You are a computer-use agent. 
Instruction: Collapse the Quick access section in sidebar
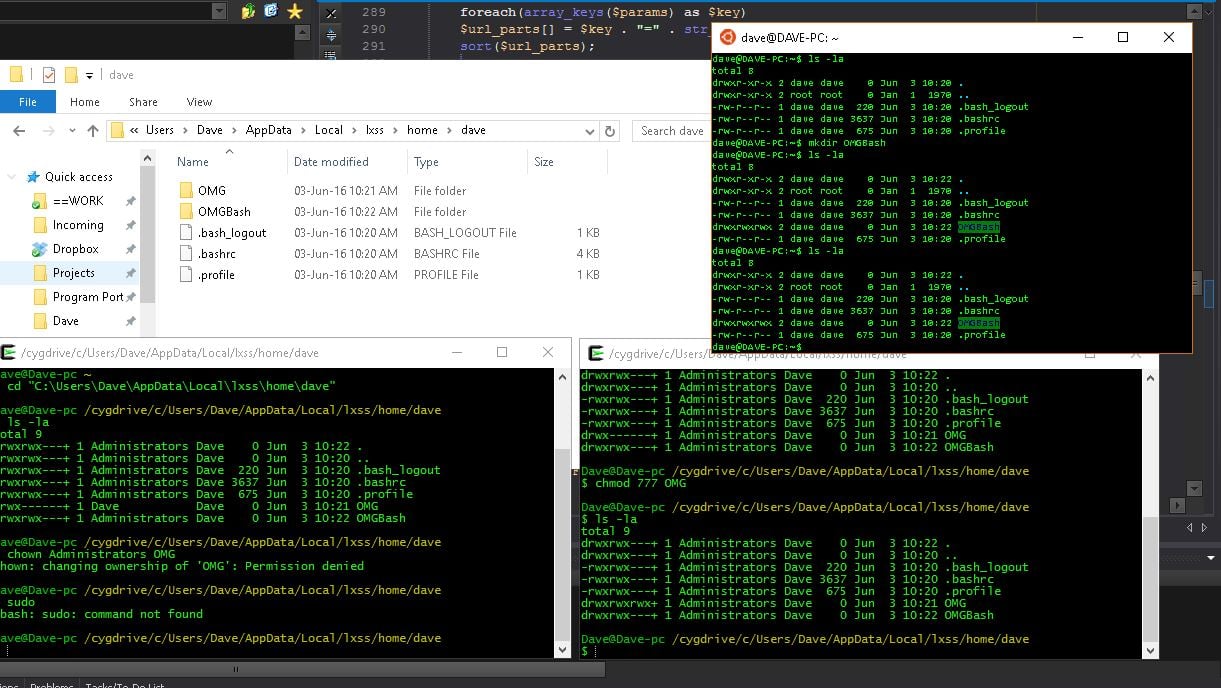coord(11,176)
